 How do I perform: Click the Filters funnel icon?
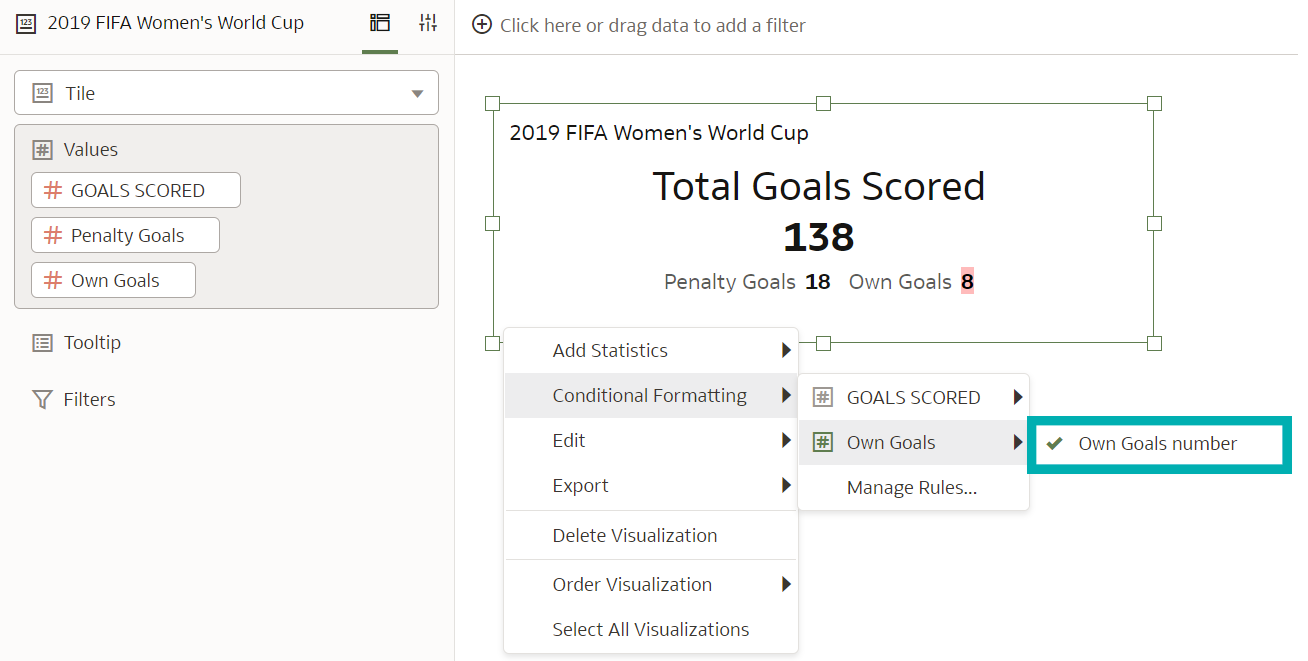click(x=42, y=400)
